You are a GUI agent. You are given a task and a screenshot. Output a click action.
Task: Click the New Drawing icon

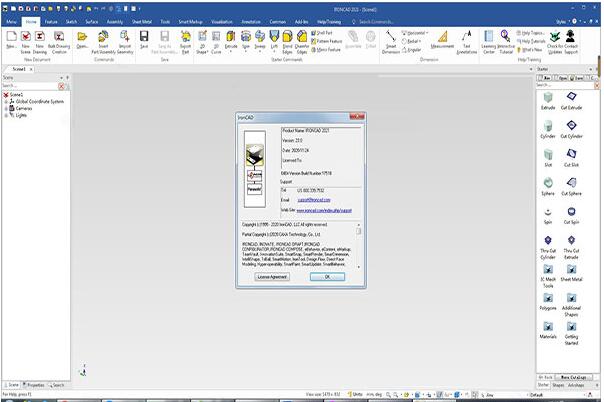point(40,37)
